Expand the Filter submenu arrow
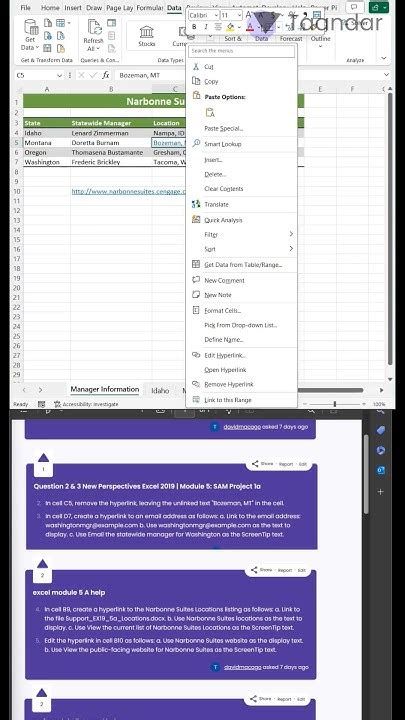Viewport: 405px width, 720px height. click(x=291, y=234)
